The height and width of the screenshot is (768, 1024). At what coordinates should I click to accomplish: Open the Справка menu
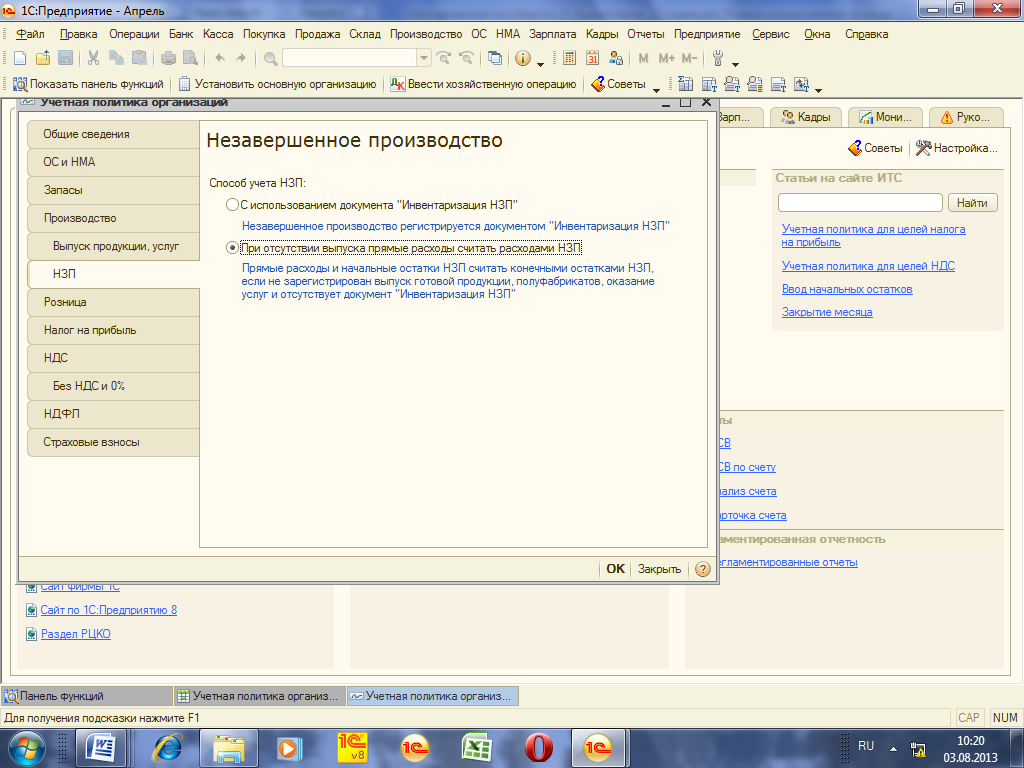[867, 34]
